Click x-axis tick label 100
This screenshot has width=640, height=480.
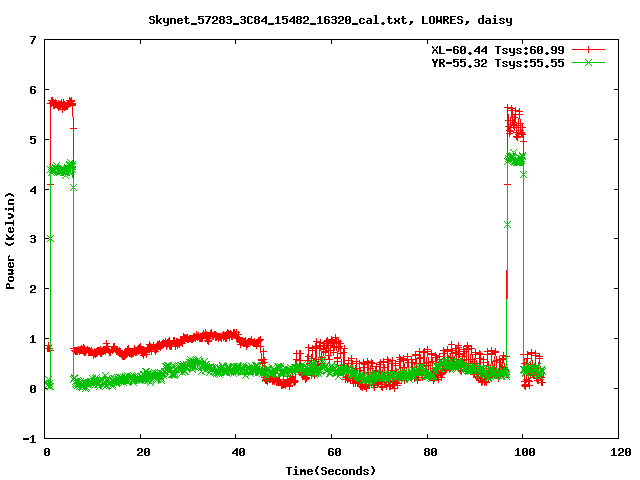click(x=524, y=452)
